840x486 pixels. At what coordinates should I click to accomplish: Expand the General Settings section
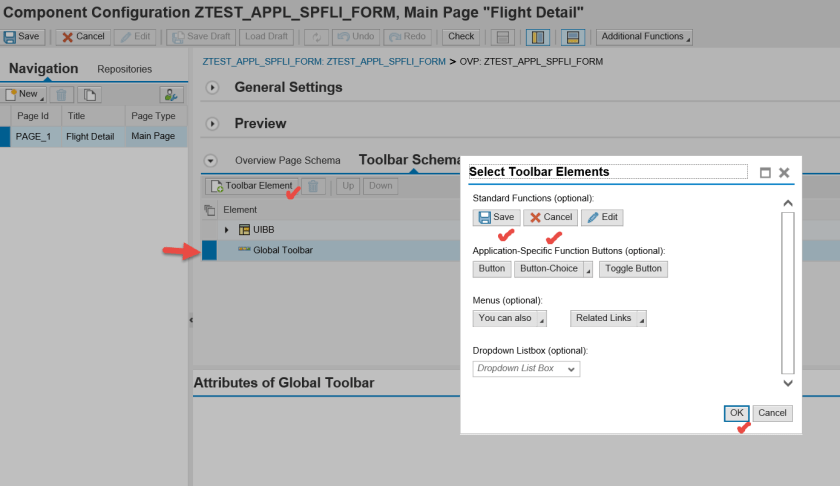[x=212, y=87]
